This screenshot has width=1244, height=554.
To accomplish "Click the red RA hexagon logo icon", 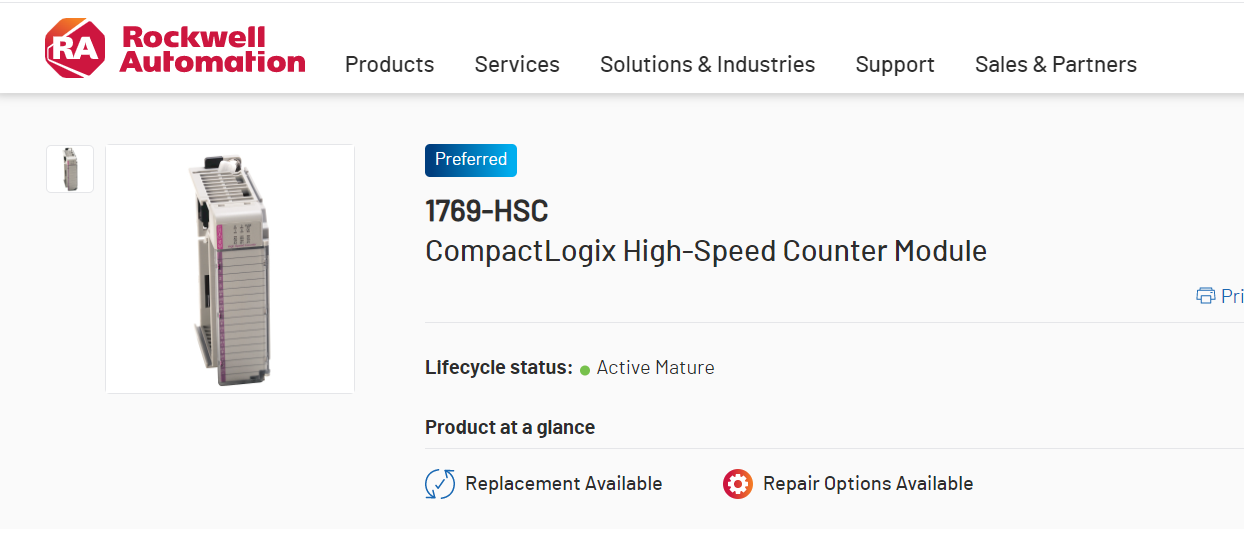I will [x=75, y=48].
